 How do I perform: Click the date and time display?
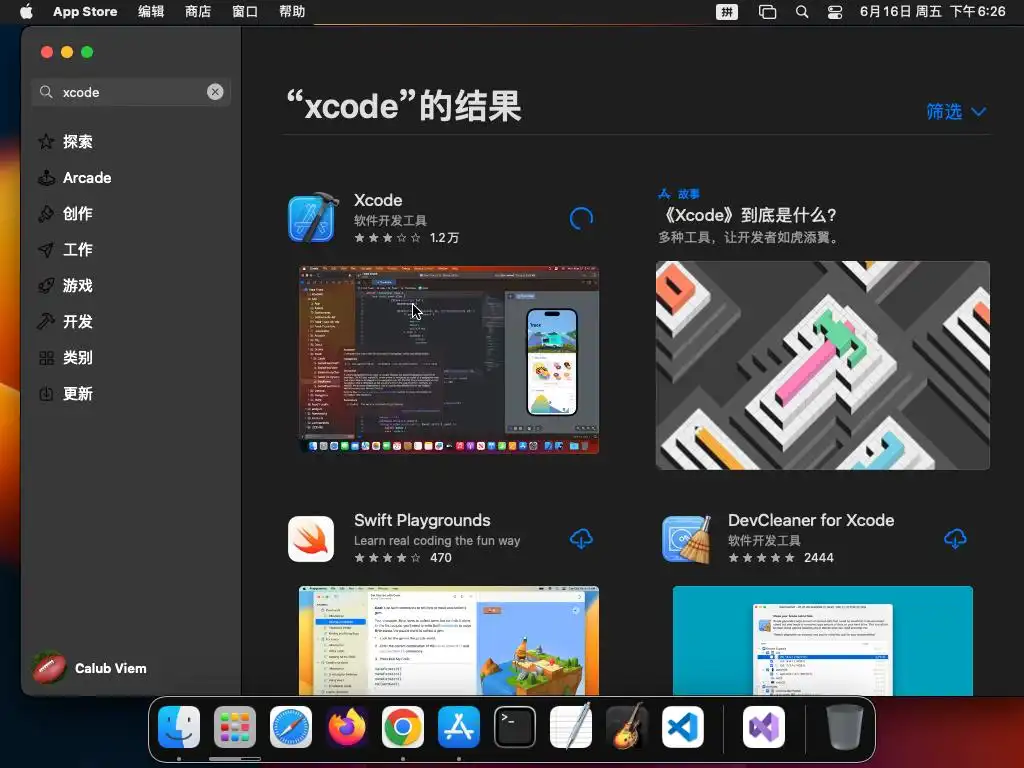[933, 11]
